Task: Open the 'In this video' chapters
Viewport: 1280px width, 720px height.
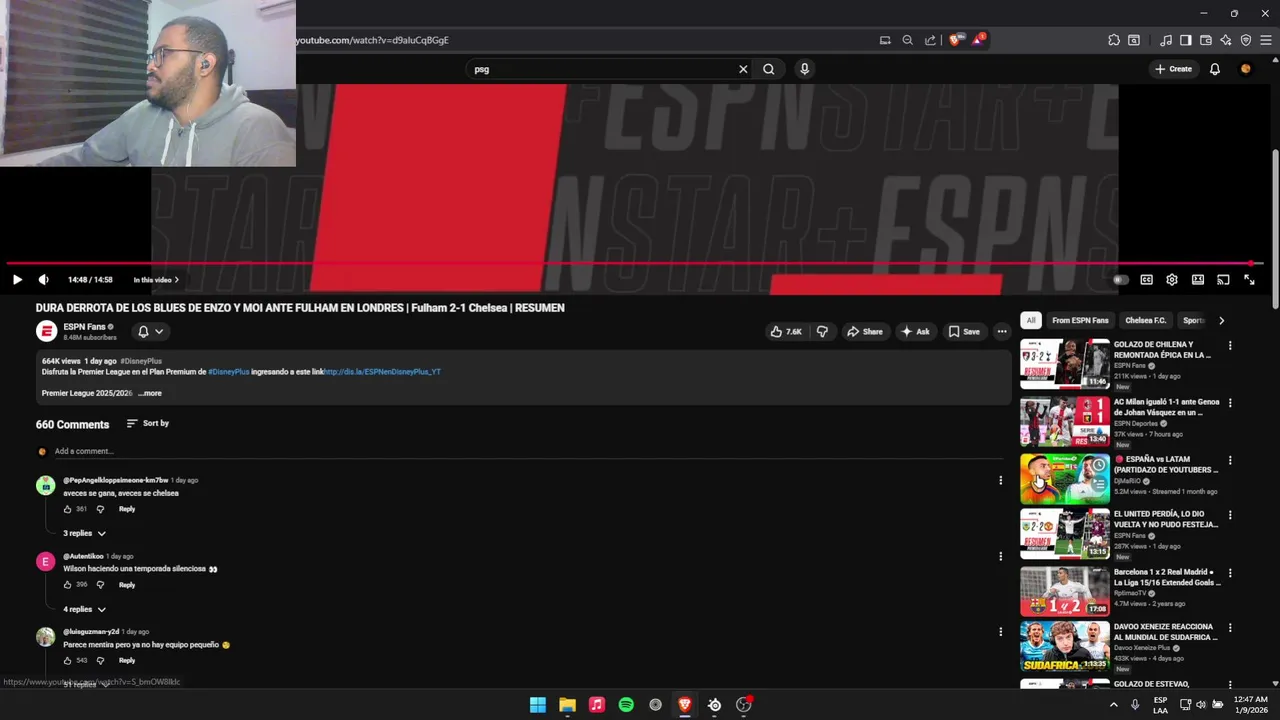Action: 156,280
